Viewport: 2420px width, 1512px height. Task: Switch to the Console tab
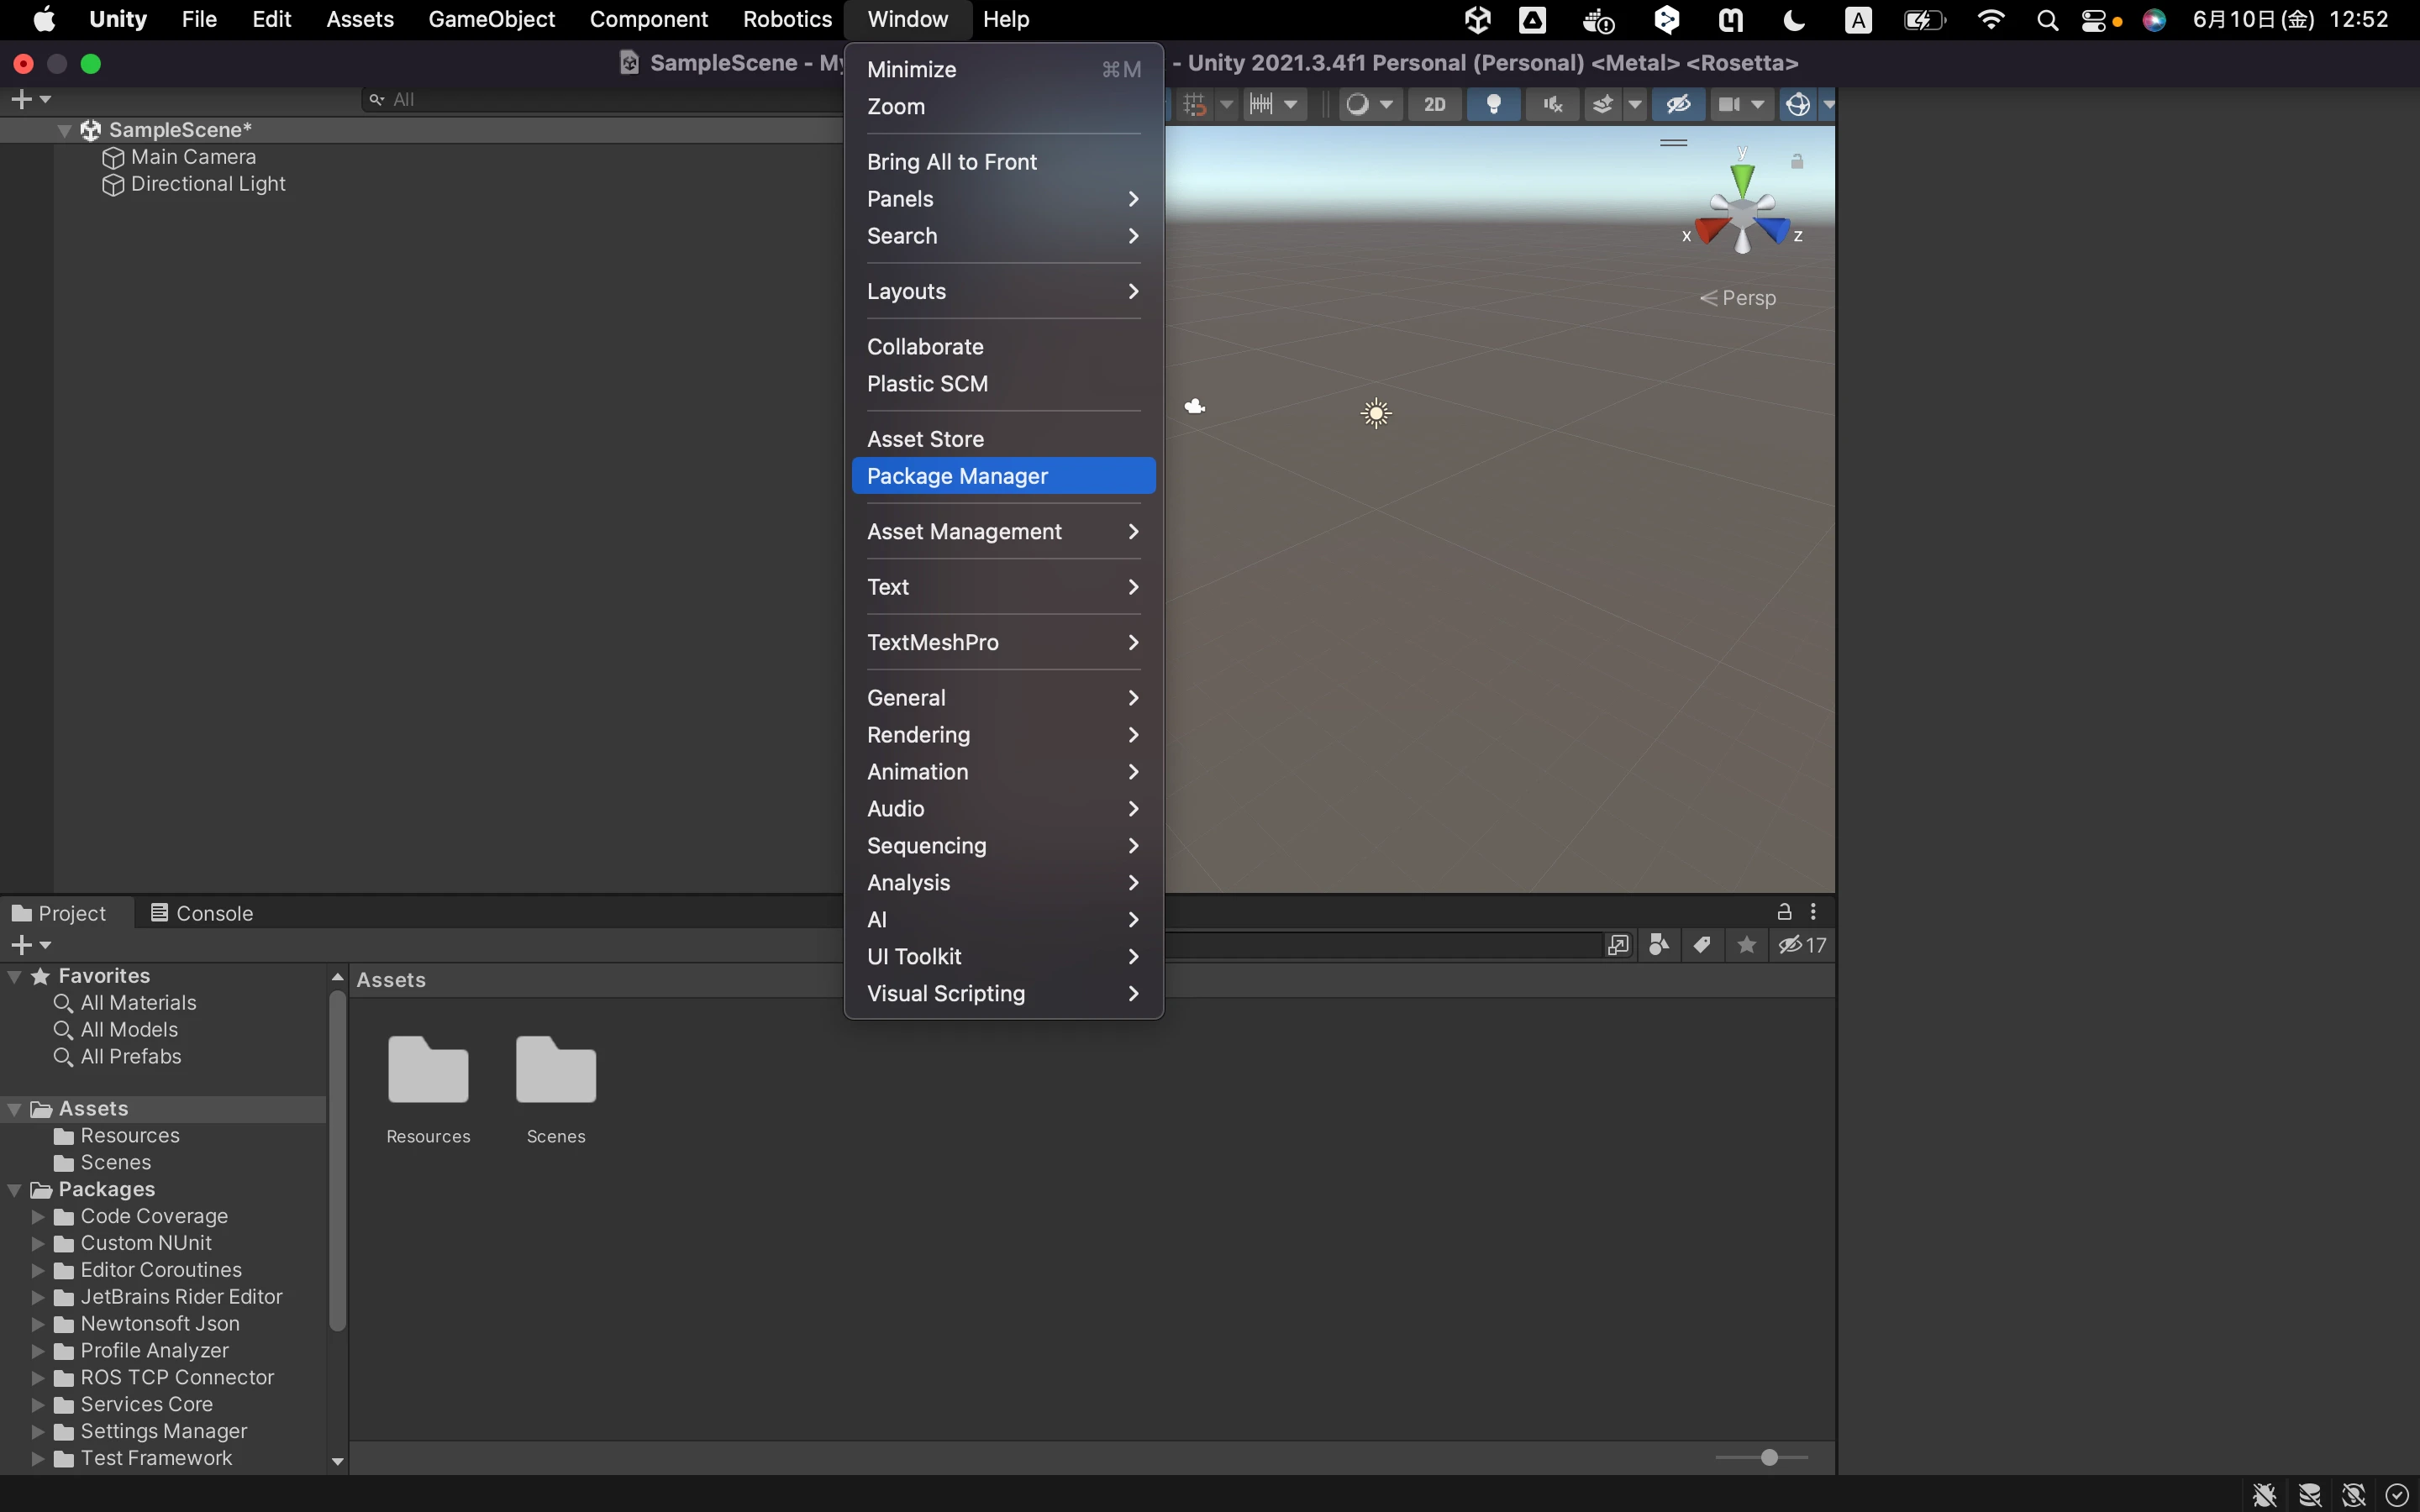click(x=202, y=913)
